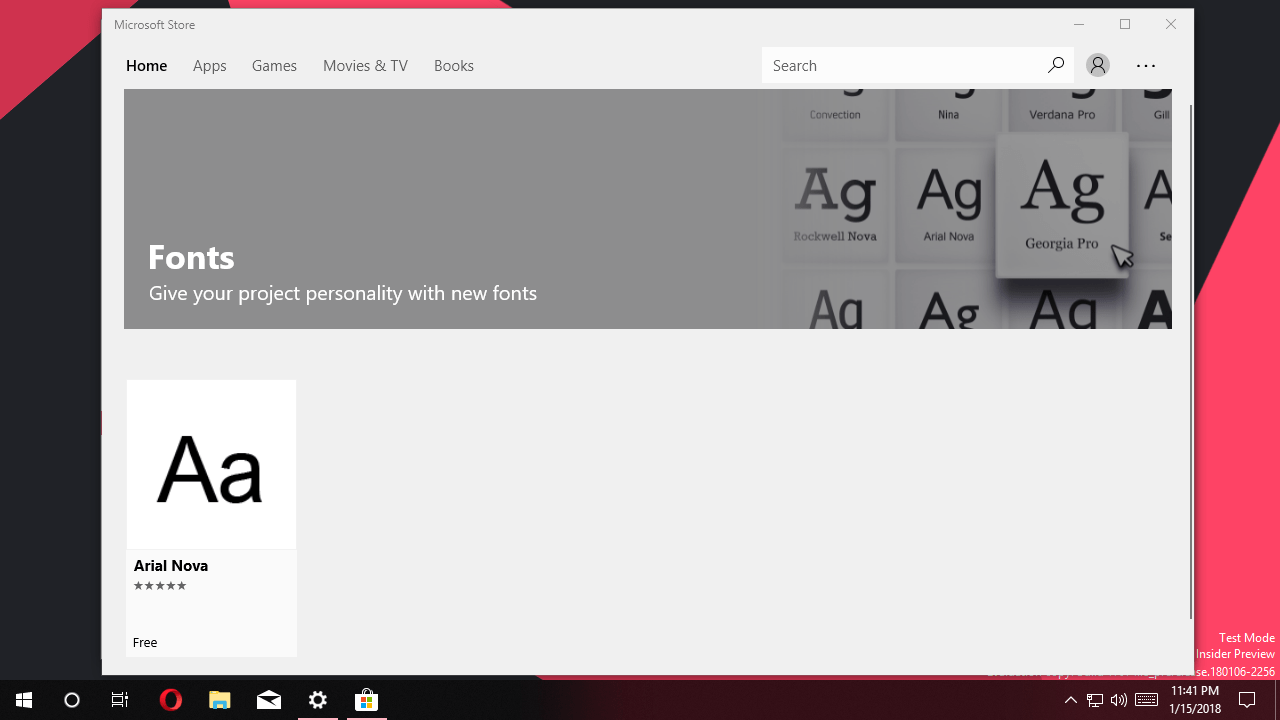Open the network status icon in the tray
Viewport: 1280px width, 720px height.
point(1095,700)
